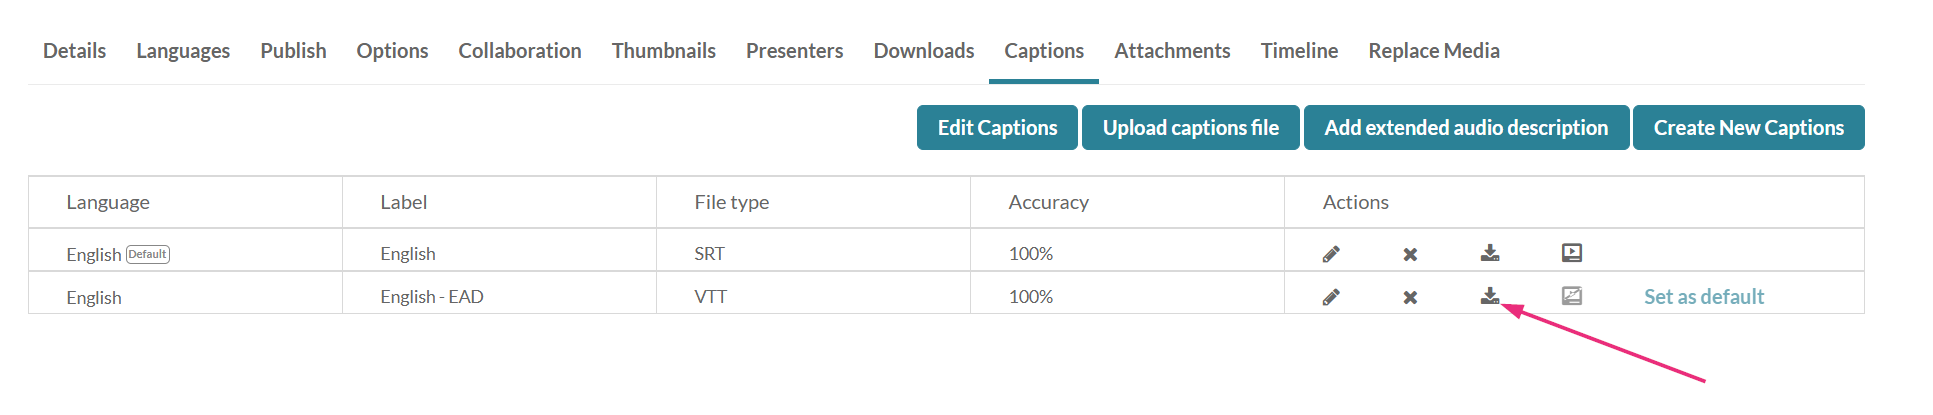Edit the English - EAD caption with the pencil icon
Screen dimensions: 1933x415
pyautogui.click(x=1331, y=297)
